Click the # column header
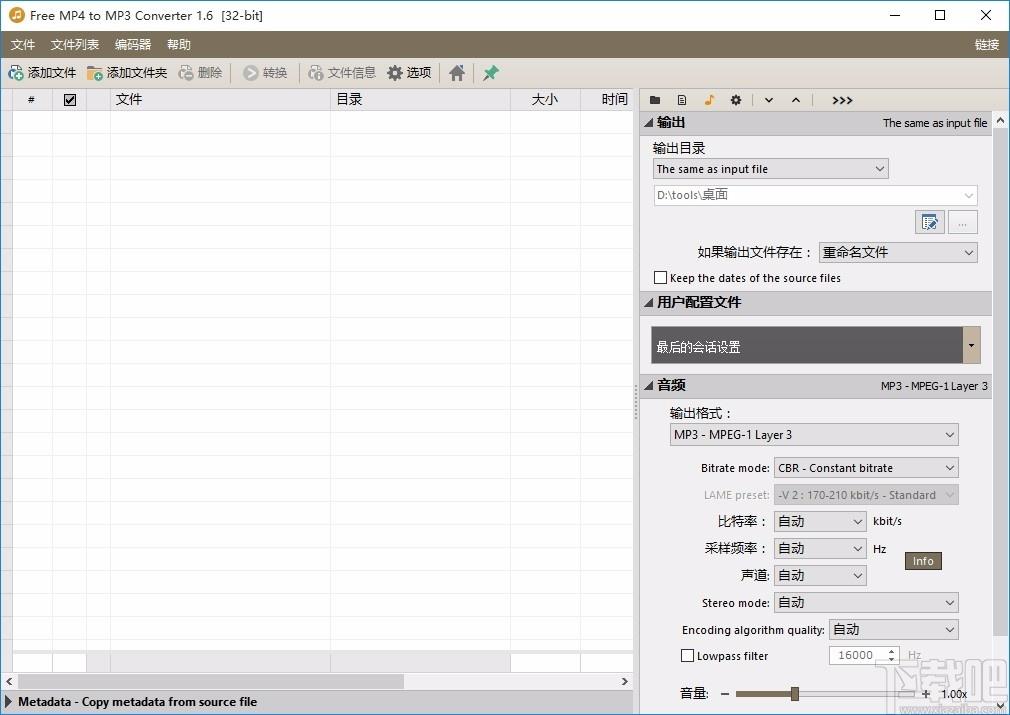1010x715 pixels. (x=32, y=100)
